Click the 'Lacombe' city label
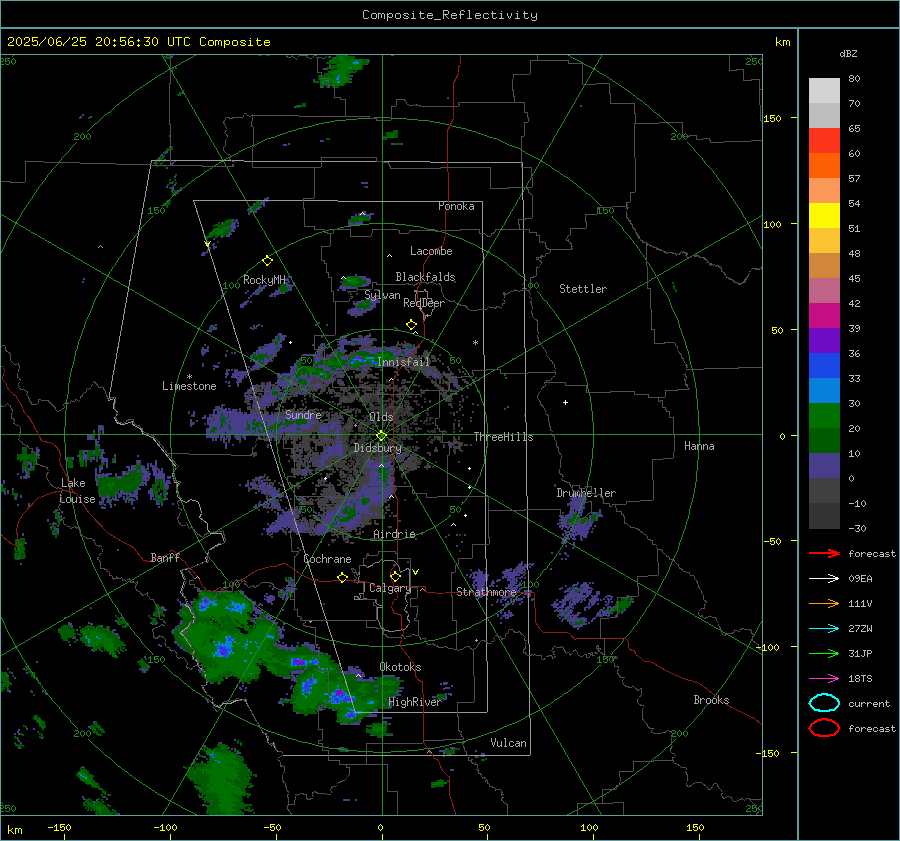This screenshot has width=900, height=841. [431, 251]
